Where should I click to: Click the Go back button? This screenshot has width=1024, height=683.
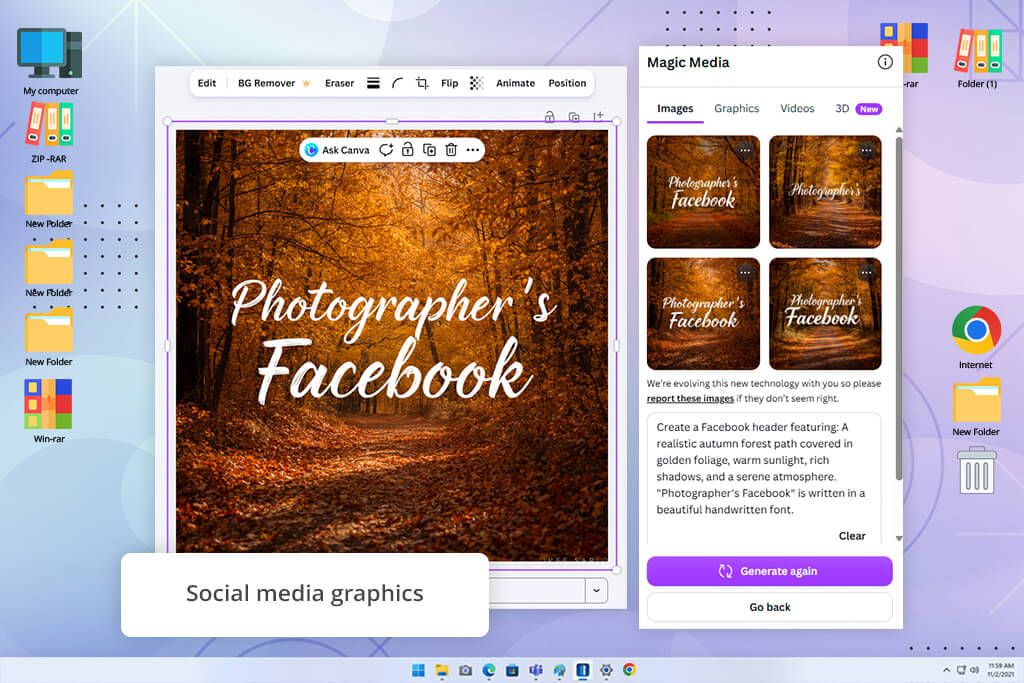click(769, 607)
